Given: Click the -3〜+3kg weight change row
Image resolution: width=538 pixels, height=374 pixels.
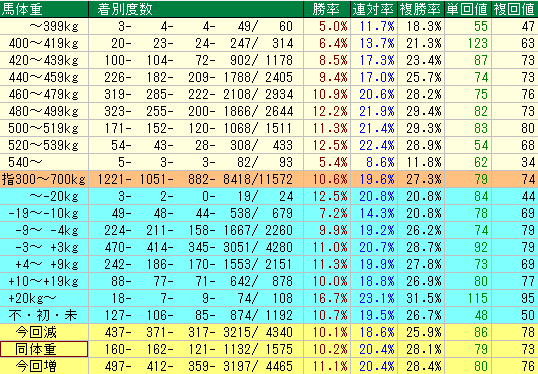Looking at the screenshot, I should coord(269,247).
